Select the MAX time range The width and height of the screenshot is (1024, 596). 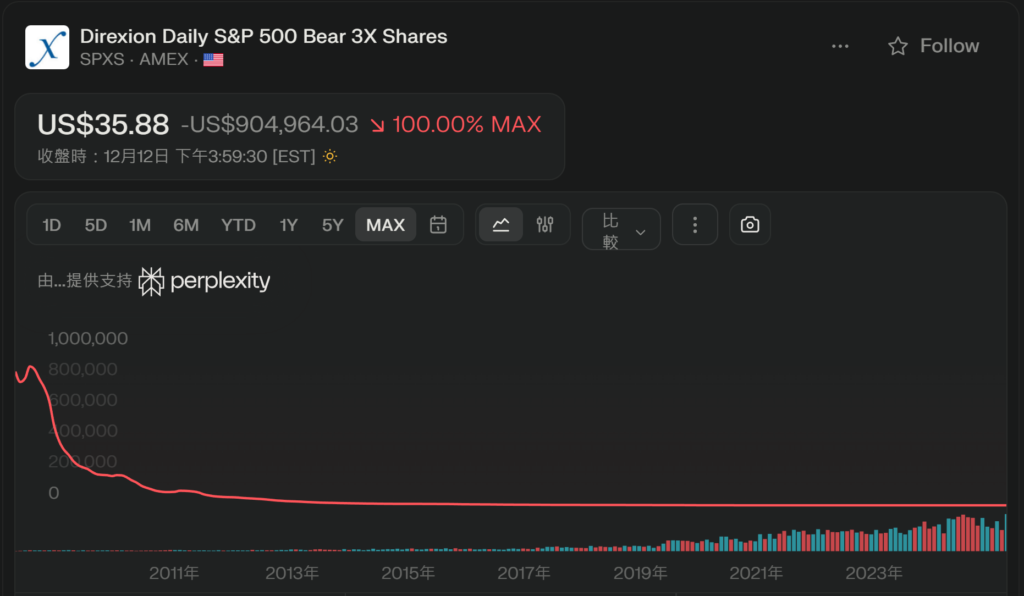coord(385,225)
